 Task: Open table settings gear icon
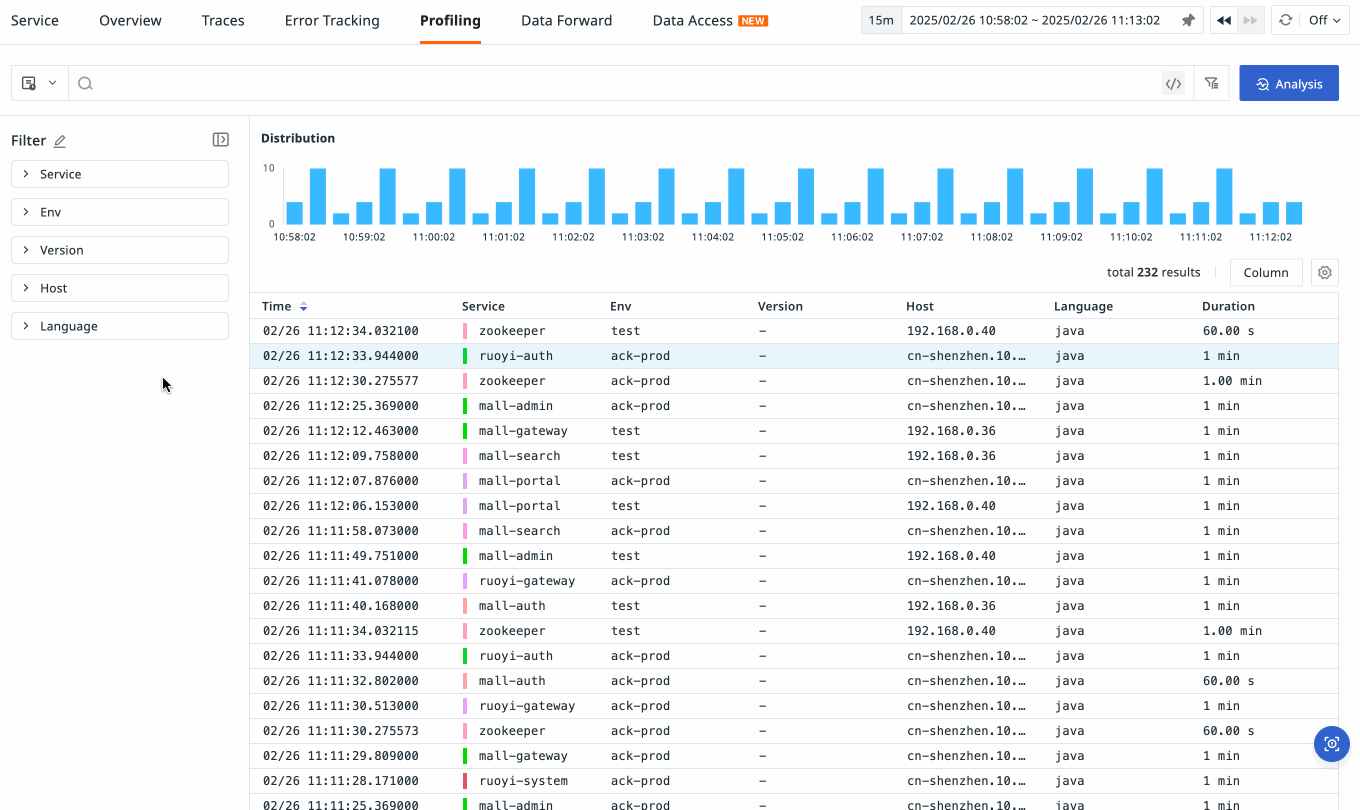[1325, 273]
